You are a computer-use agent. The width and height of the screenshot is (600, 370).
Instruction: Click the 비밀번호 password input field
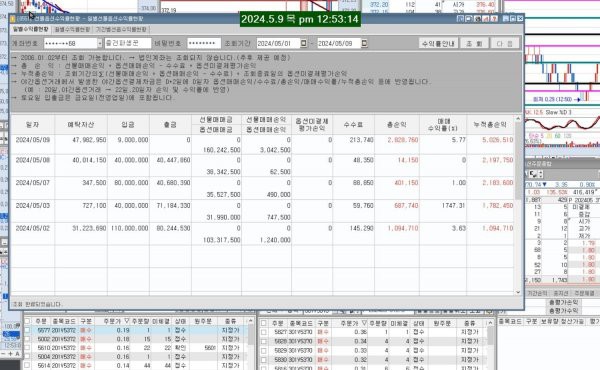click(x=204, y=43)
